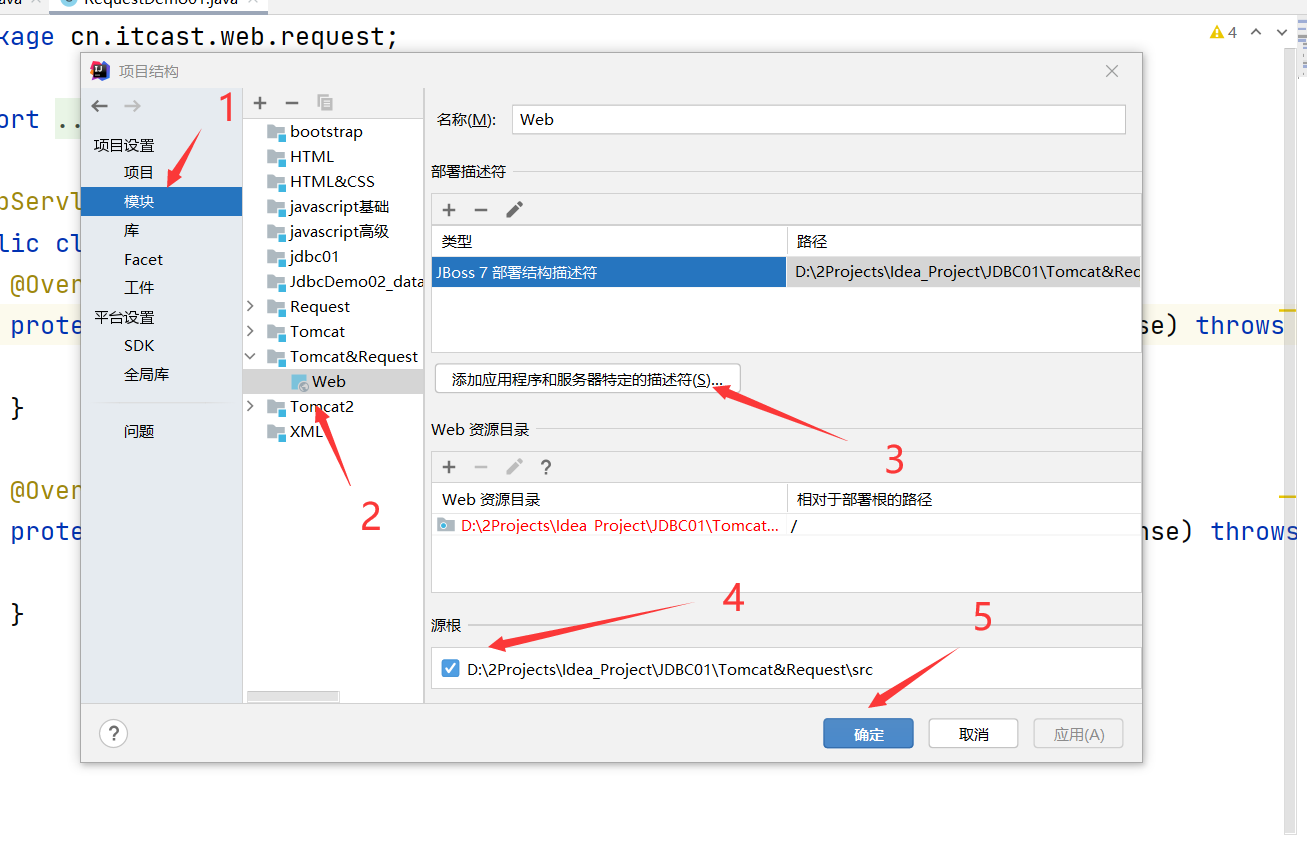Image resolution: width=1307 pixels, height=850 pixels.
Task: Click the forward navigation arrow
Action: pyautogui.click(x=132, y=106)
